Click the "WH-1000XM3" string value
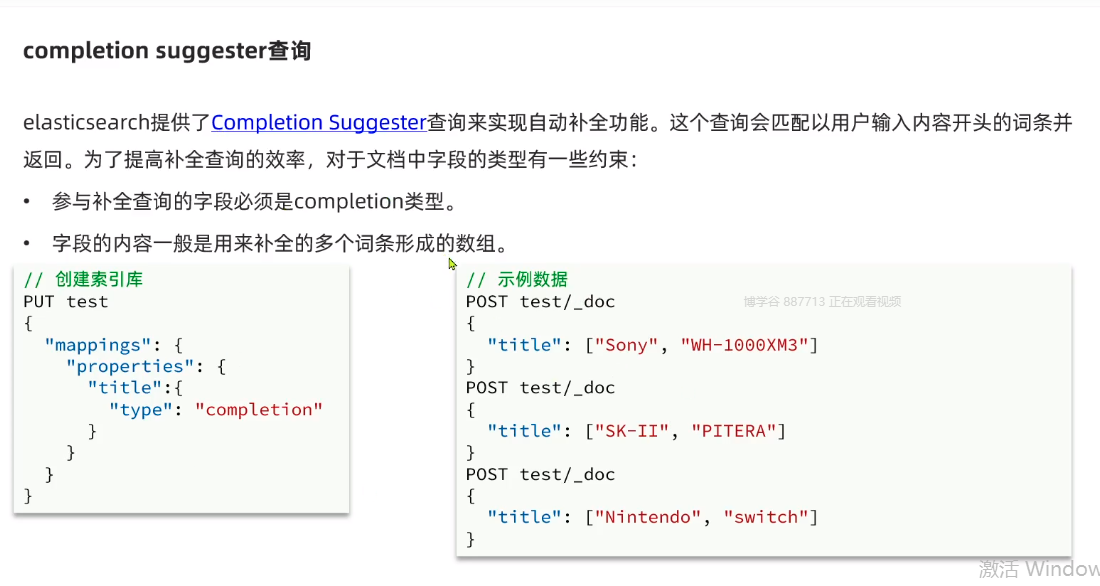The width and height of the screenshot is (1100, 586). click(x=749, y=345)
